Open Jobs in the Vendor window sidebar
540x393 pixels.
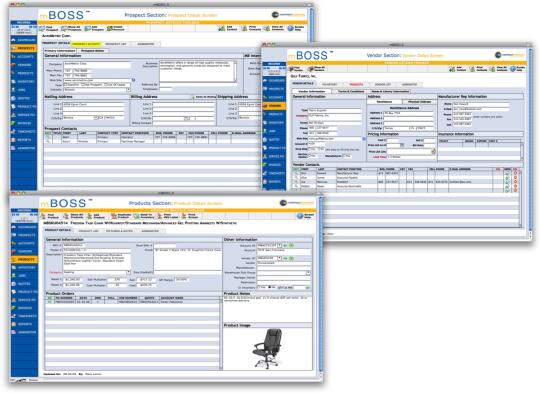[274, 131]
